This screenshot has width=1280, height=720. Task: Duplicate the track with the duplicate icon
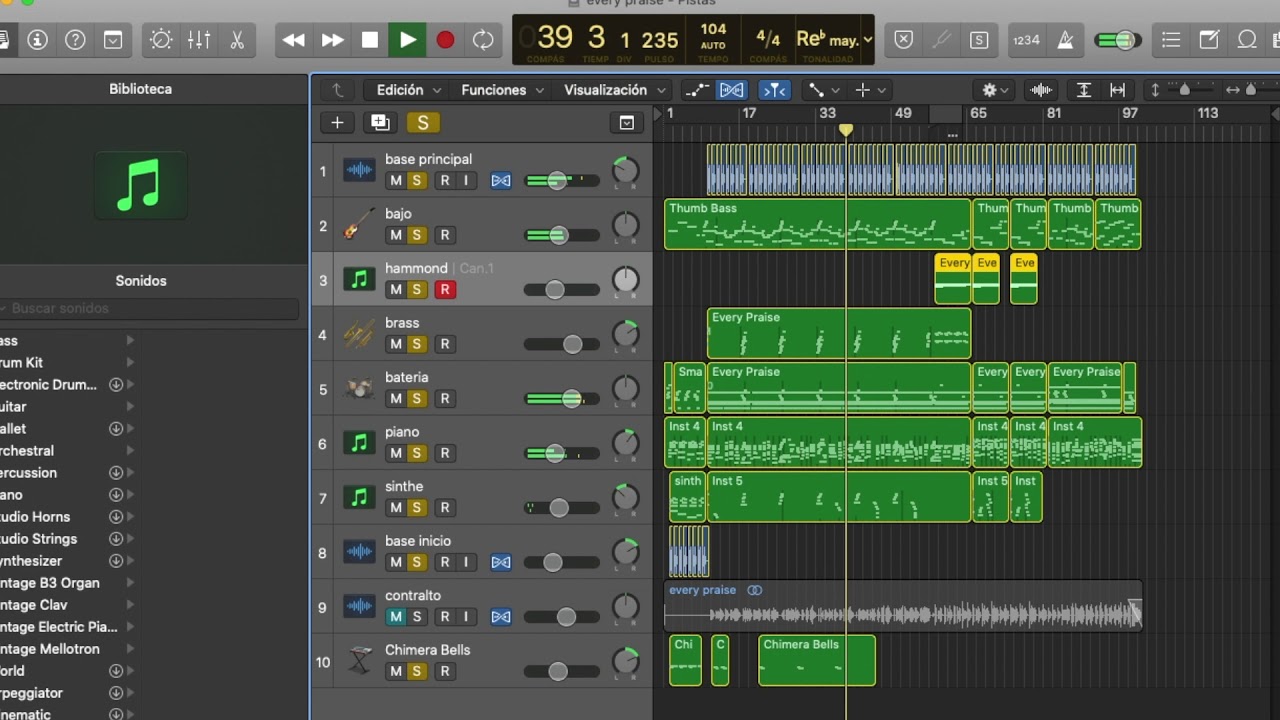[380, 123]
